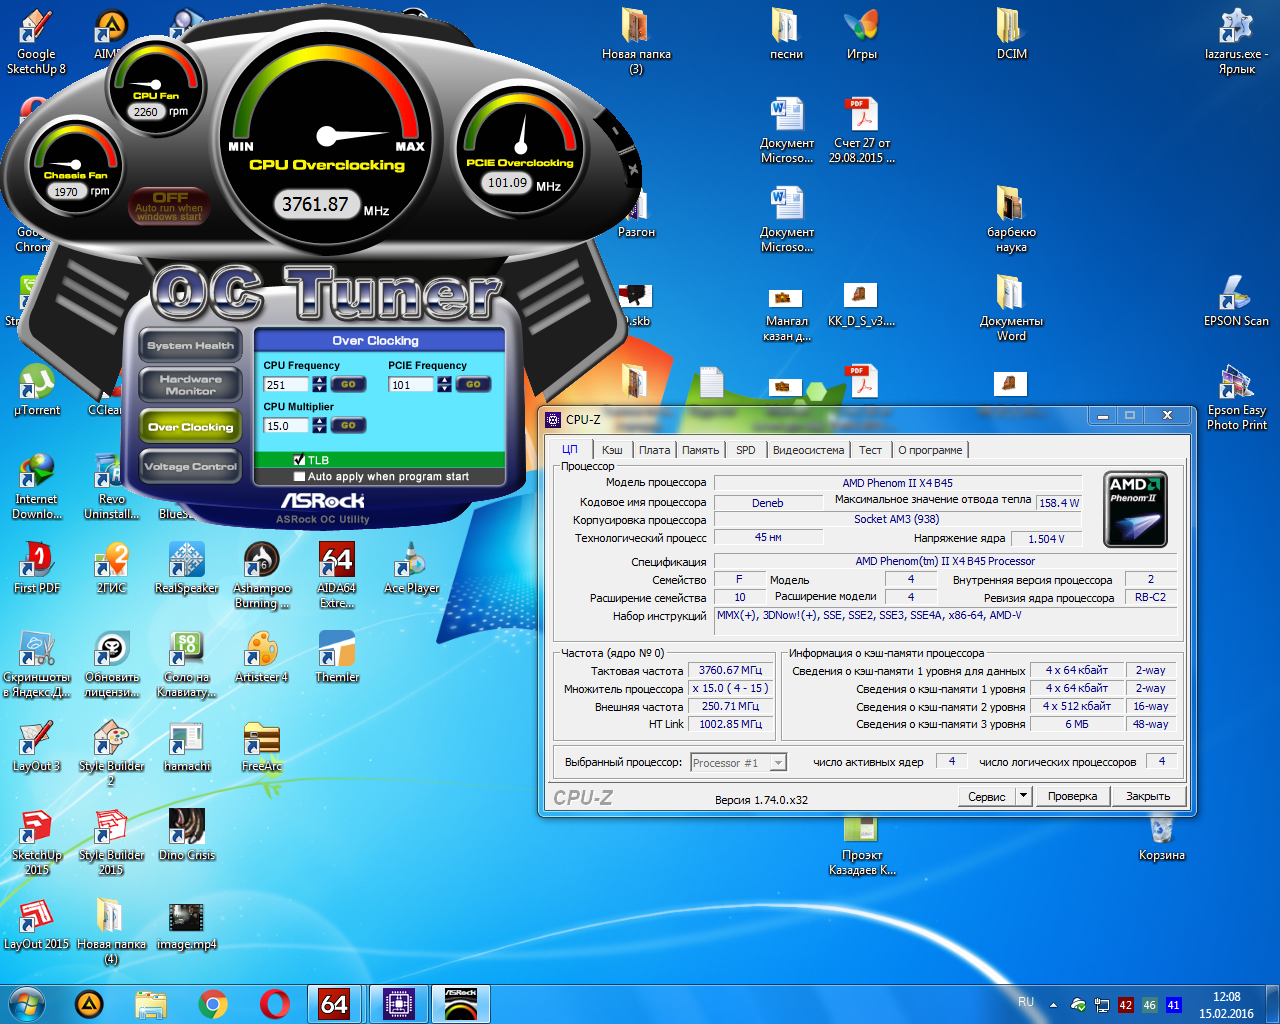Click the Windows Start button
1280x1024 pixels.
pyautogui.click(x=27, y=1003)
